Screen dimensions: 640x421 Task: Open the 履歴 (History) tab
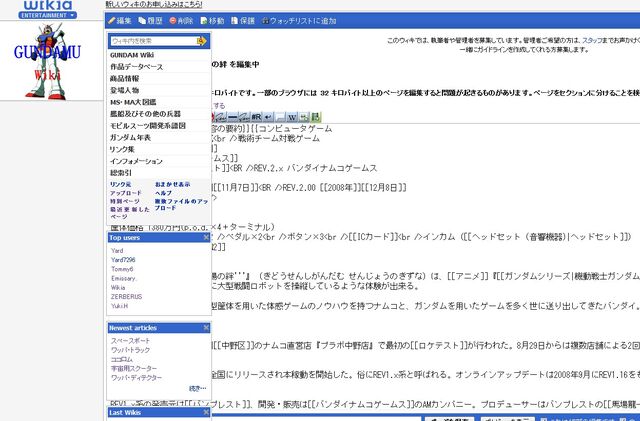(x=150, y=21)
